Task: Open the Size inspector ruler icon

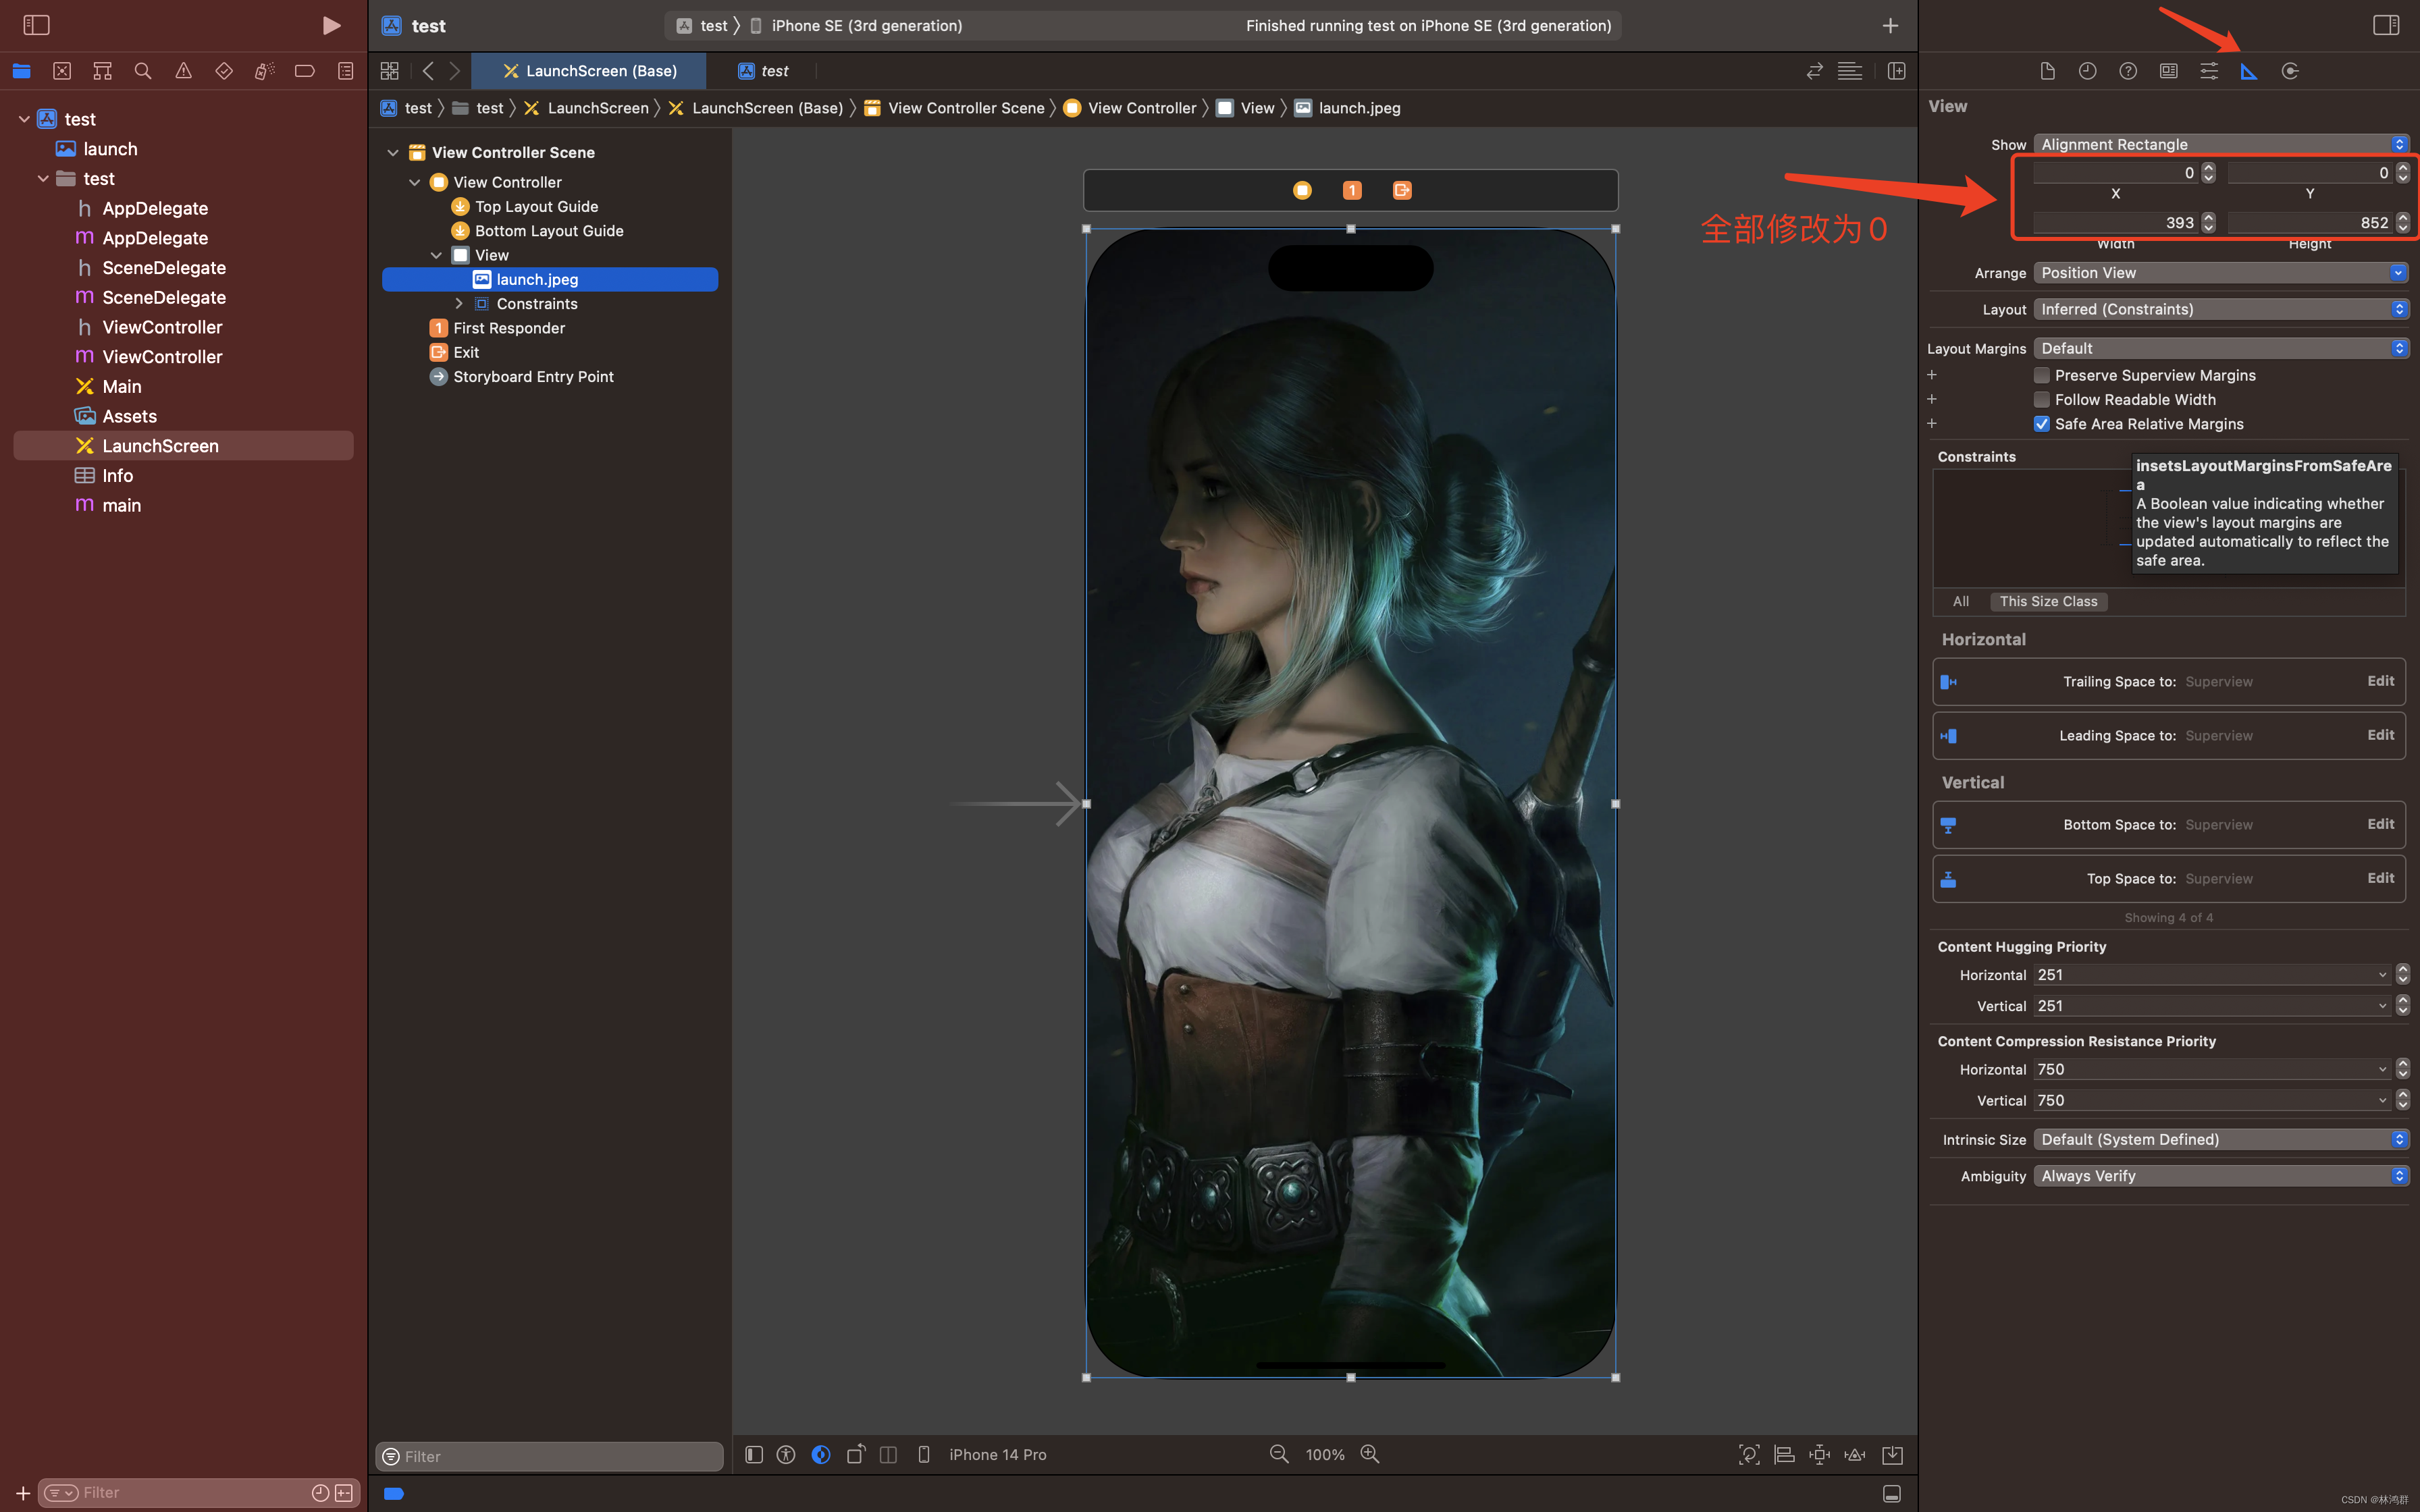Action: point(2249,71)
